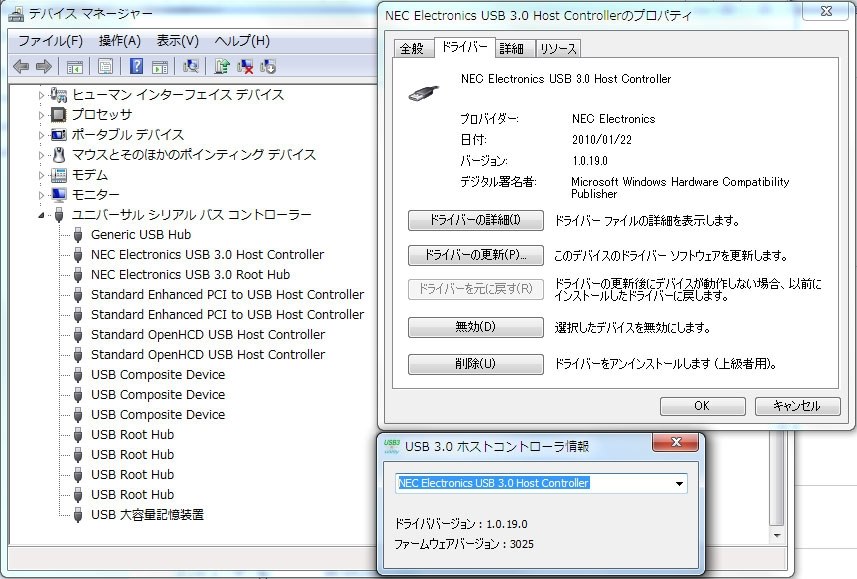Open the ヘルプ(H) menu
Viewport: 857px width, 579px height.
[242, 41]
